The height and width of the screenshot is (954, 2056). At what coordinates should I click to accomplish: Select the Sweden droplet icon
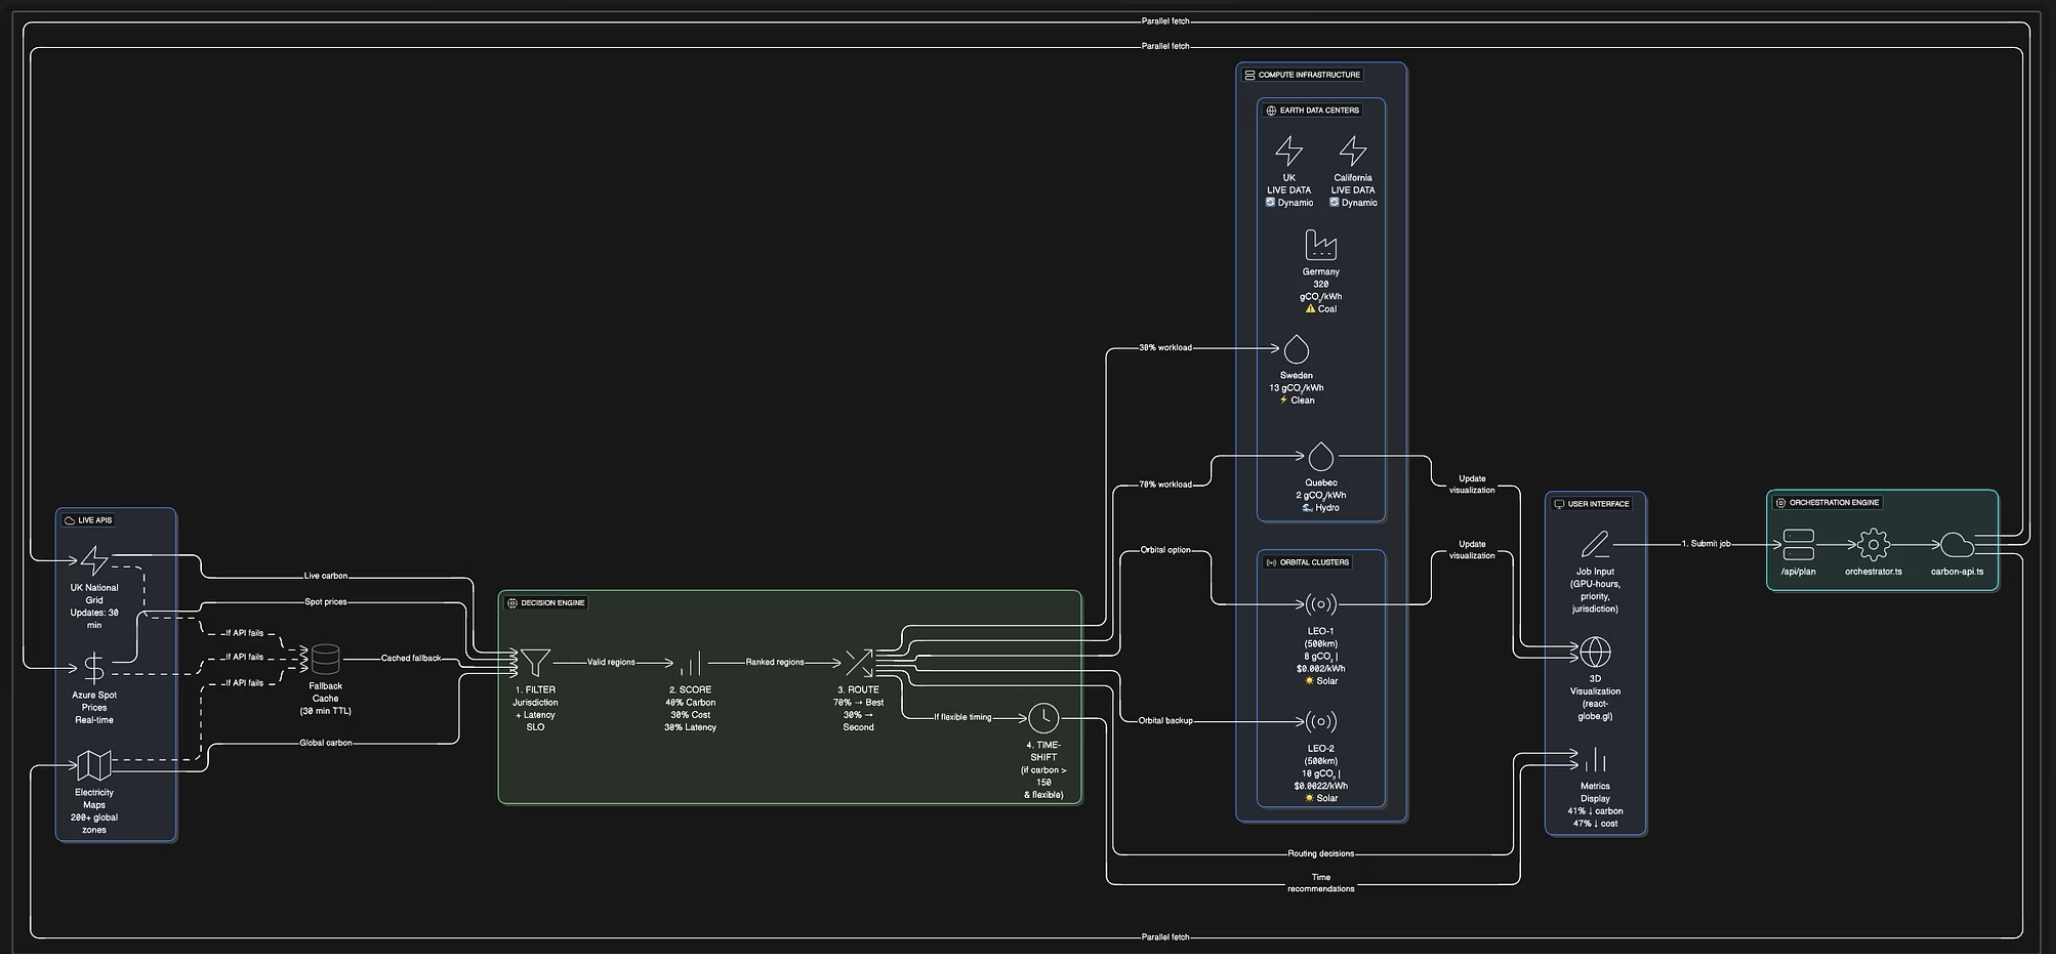(x=1296, y=349)
